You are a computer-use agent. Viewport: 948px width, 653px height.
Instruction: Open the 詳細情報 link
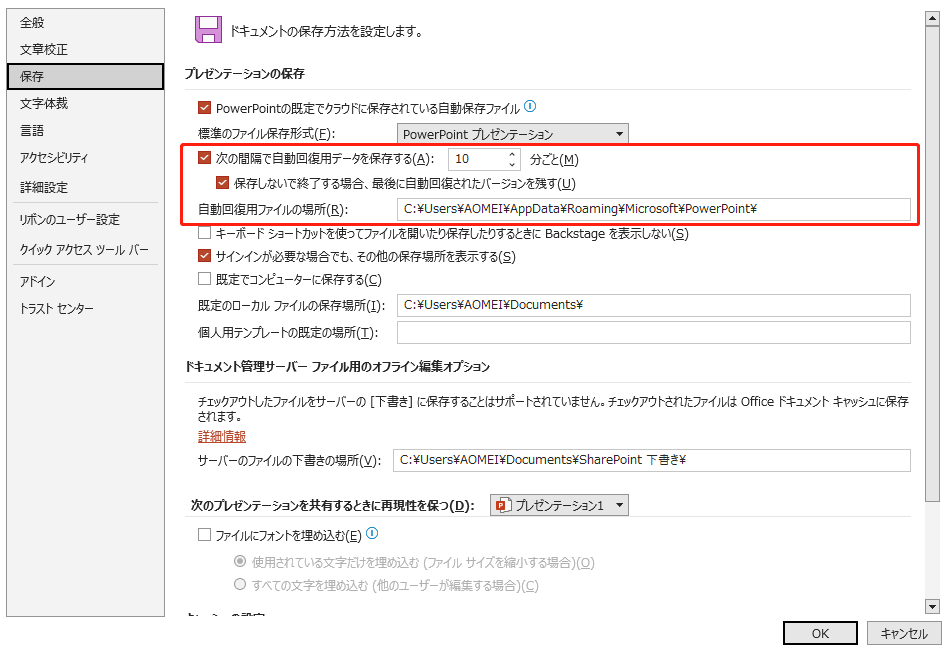tap(222, 437)
